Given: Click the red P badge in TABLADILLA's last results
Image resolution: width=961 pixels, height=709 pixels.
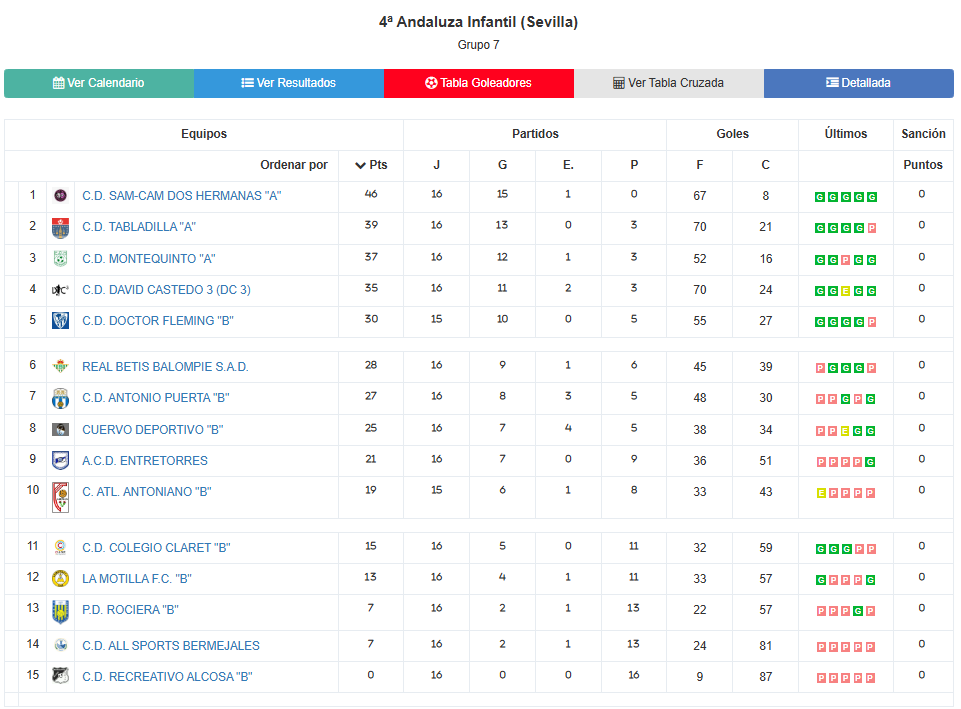Looking at the screenshot, I should 872,229.
